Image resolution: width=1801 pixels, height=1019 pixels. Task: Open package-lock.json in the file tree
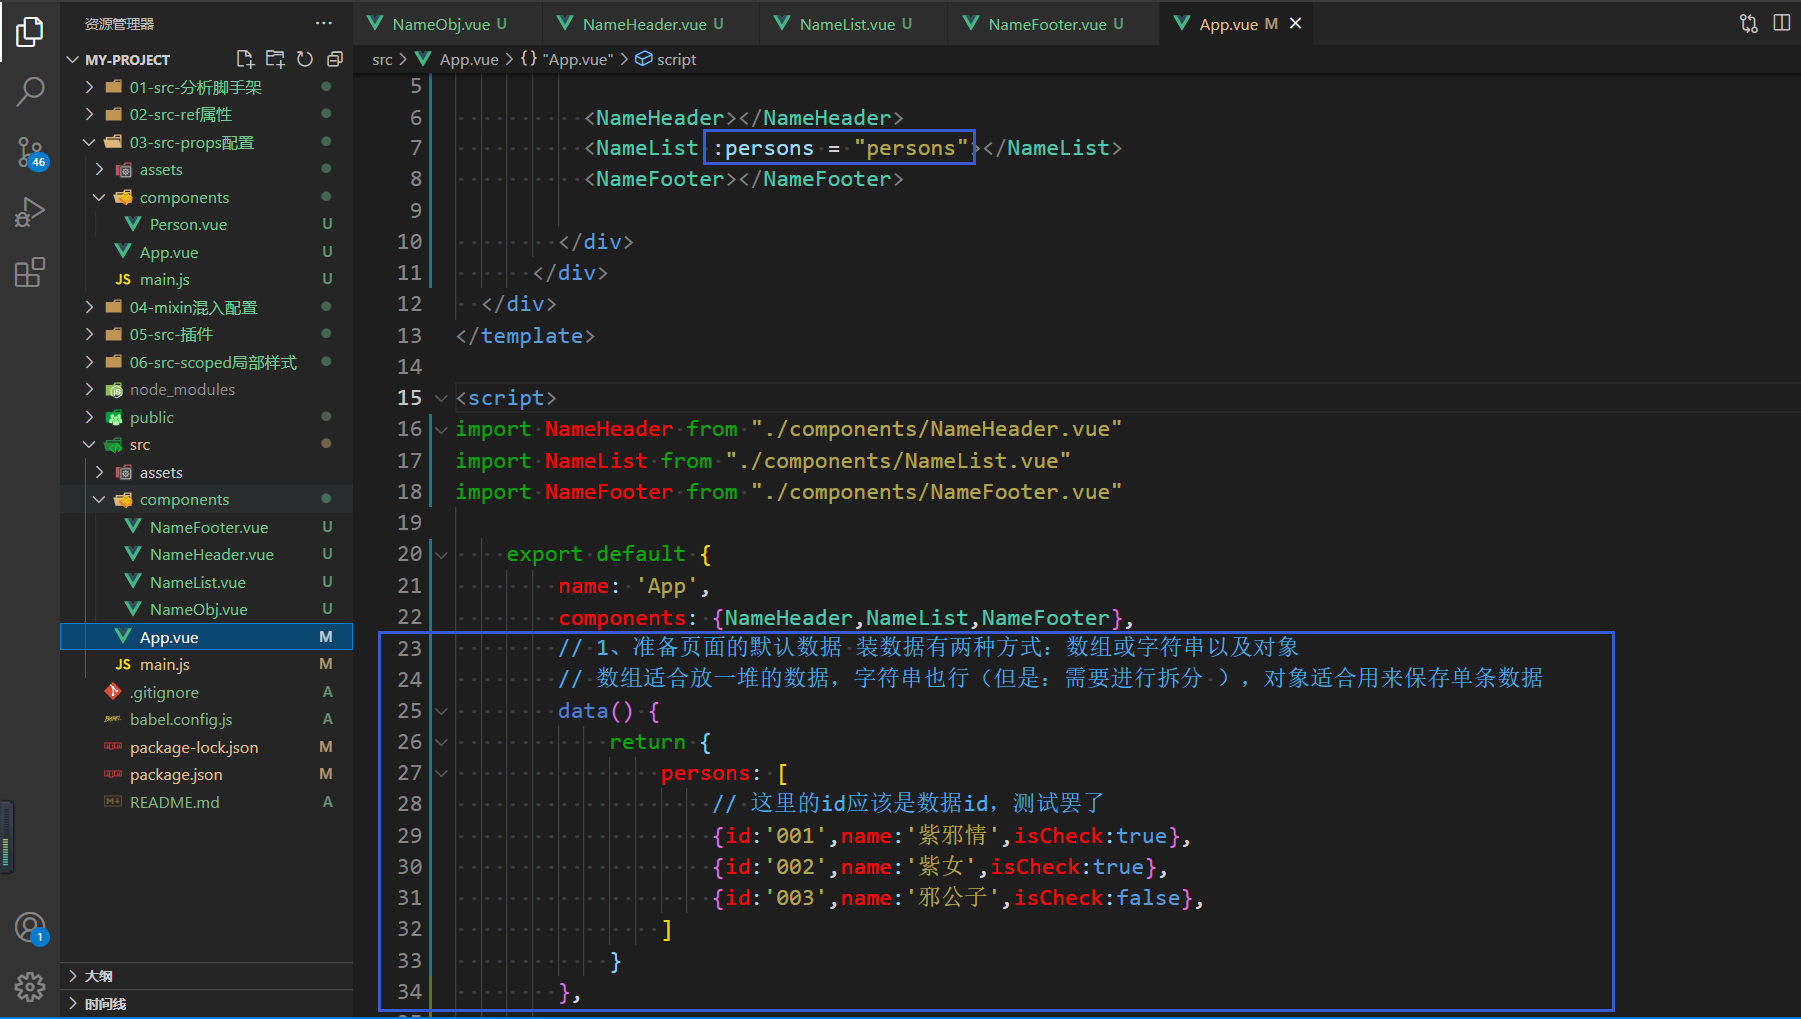click(x=206, y=747)
